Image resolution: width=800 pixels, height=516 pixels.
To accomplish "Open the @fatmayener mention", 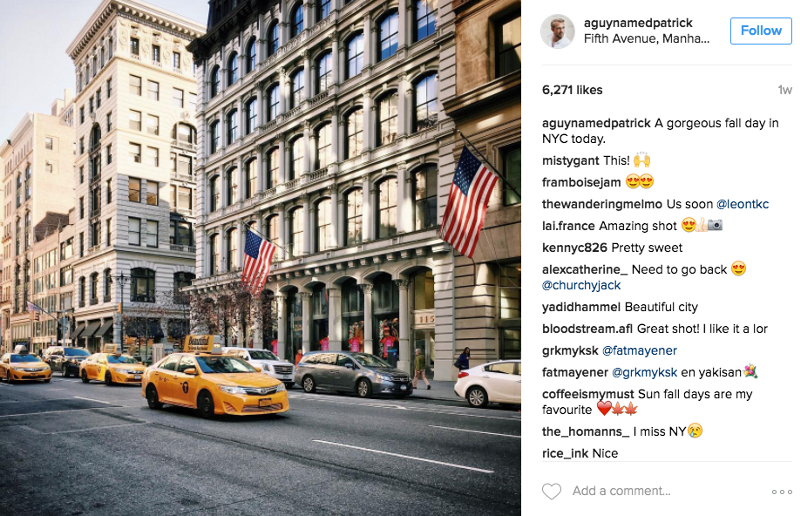I will [639, 351].
